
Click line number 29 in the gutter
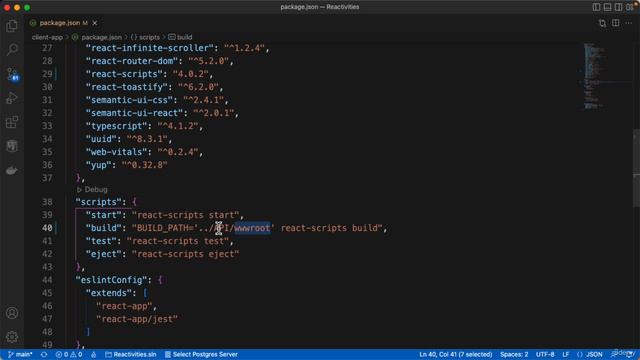point(47,74)
